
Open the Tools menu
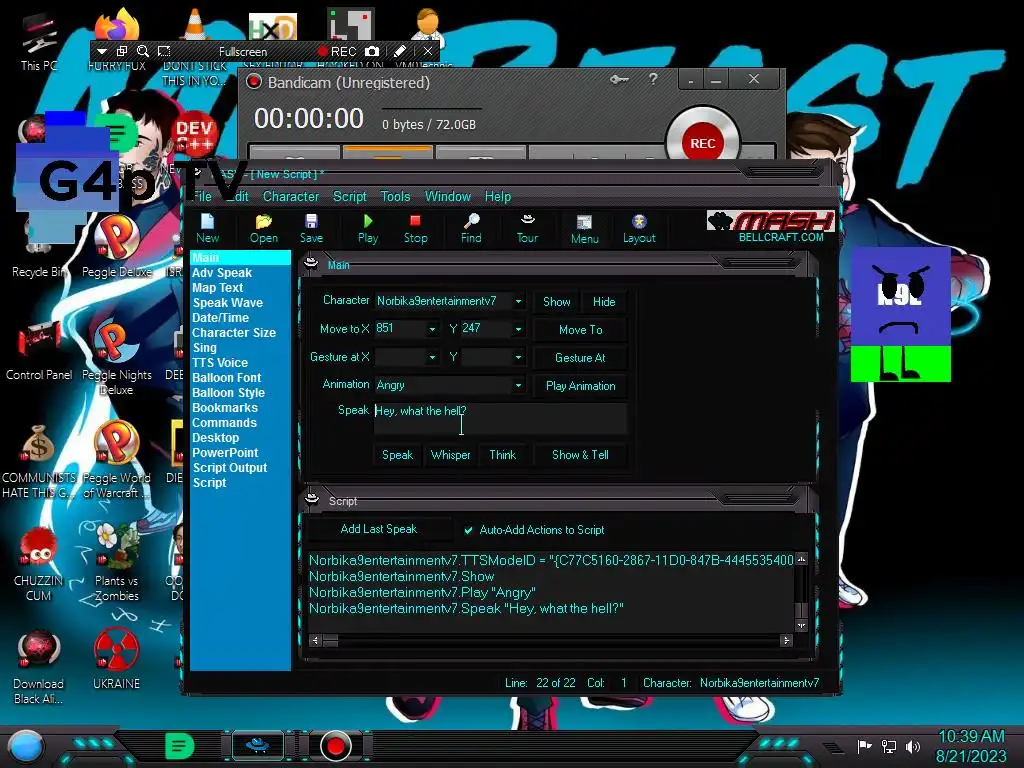395,197
